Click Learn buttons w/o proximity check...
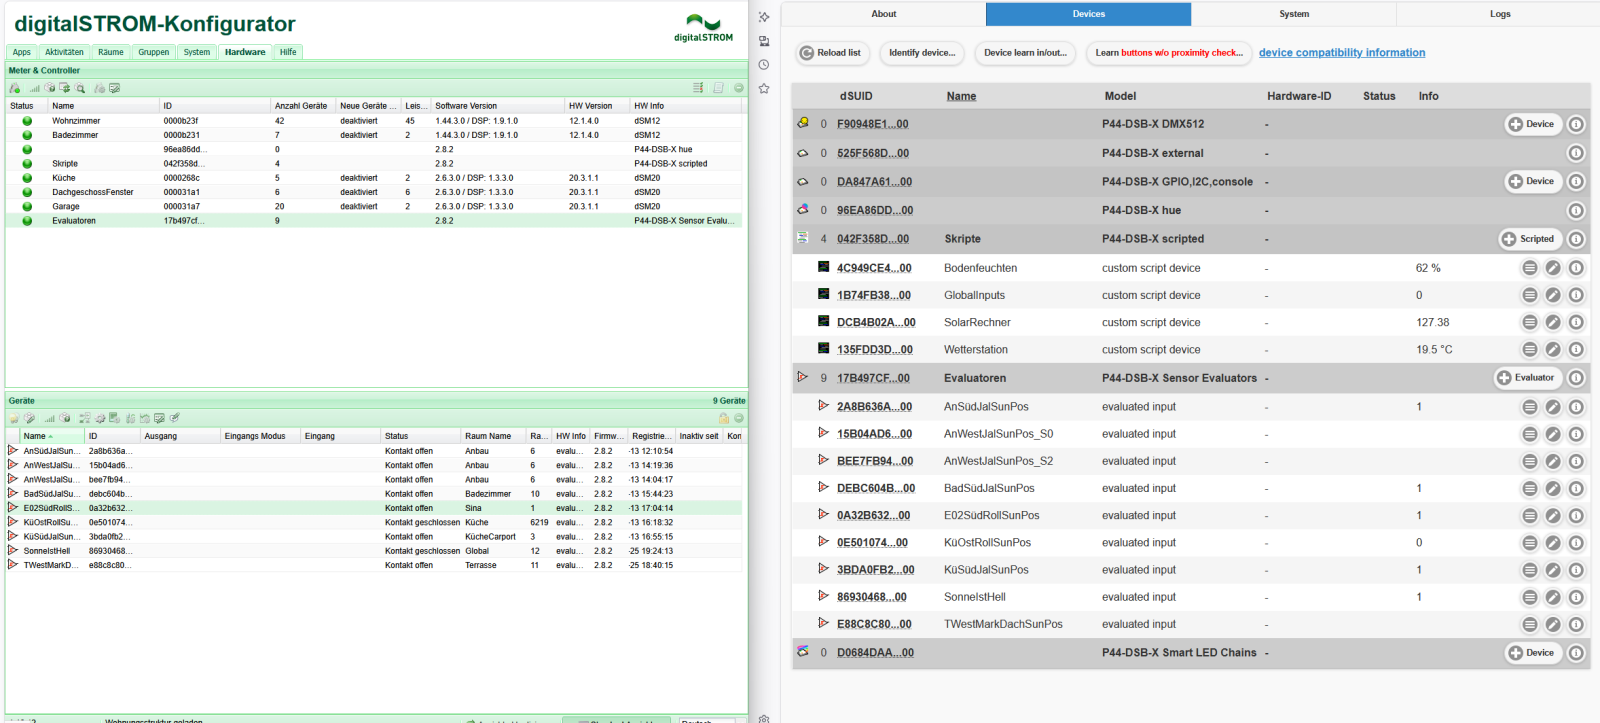 [x=1169, y=53]
